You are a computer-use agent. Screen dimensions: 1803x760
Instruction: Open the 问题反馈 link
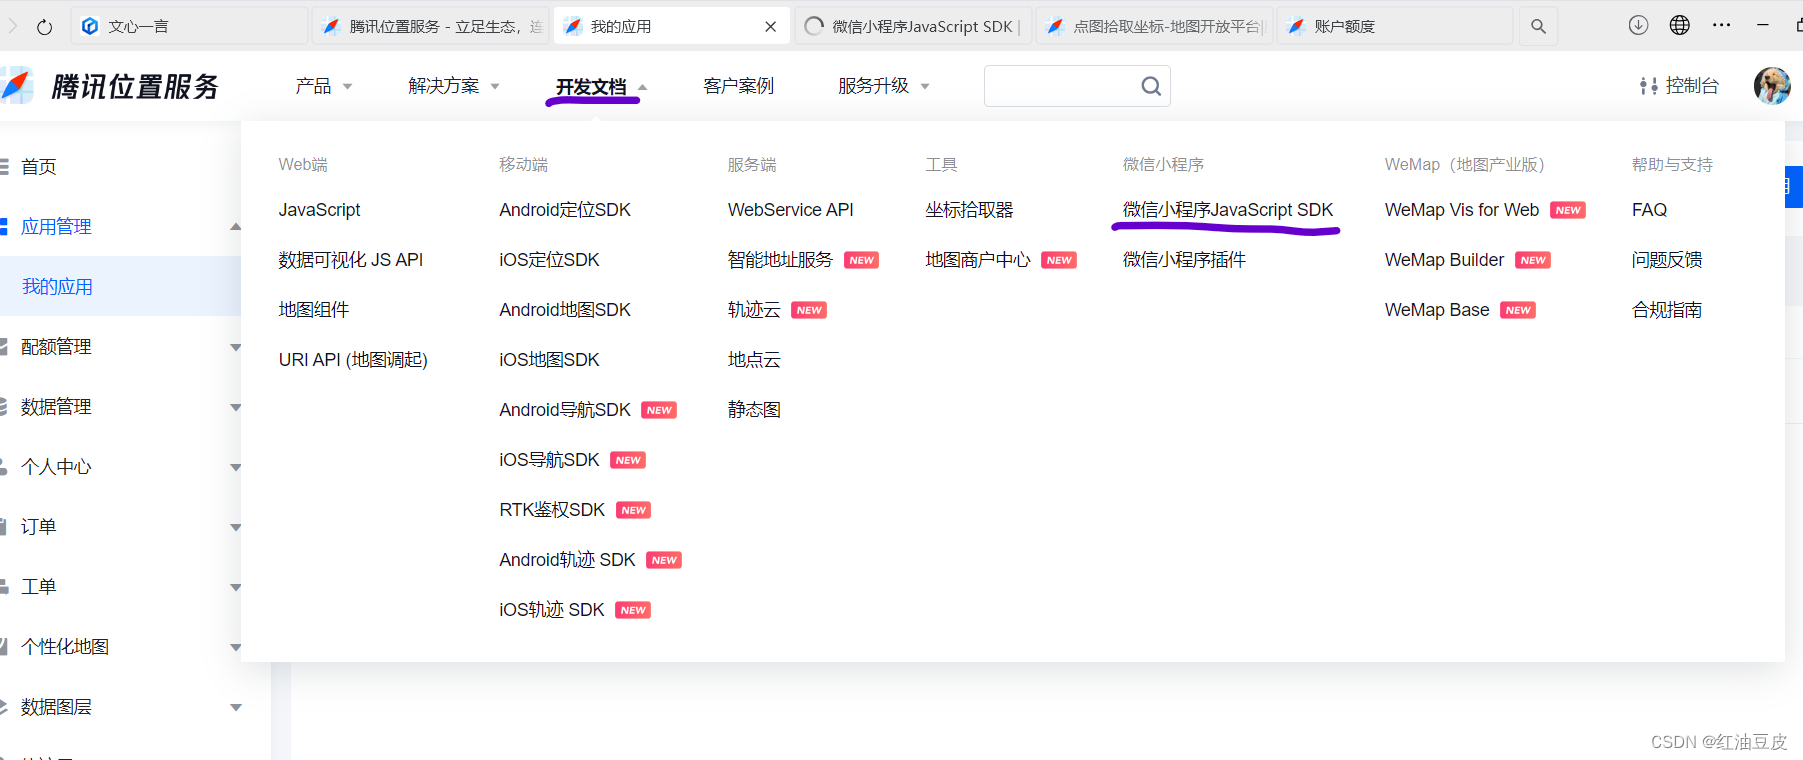[1667, 260]
